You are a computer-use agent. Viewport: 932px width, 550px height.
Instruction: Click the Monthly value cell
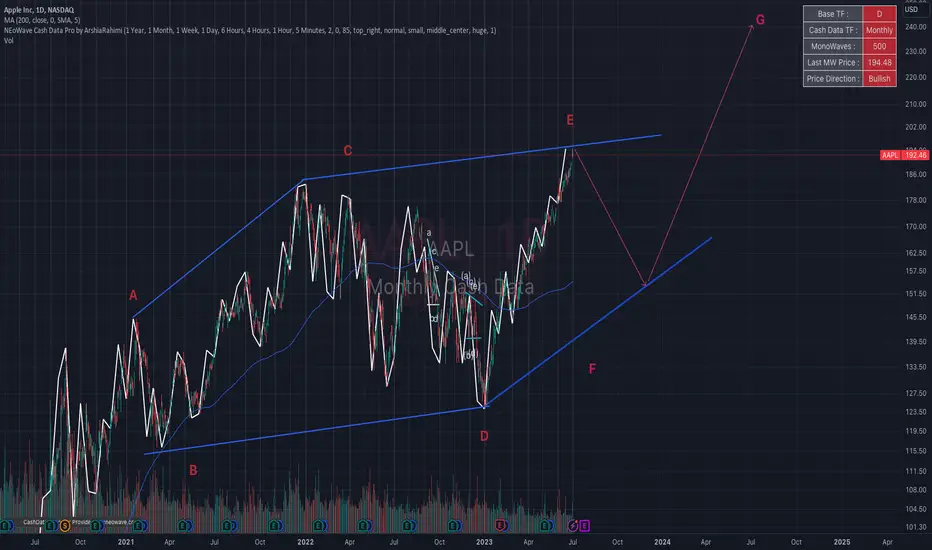[x=880, y=30]
